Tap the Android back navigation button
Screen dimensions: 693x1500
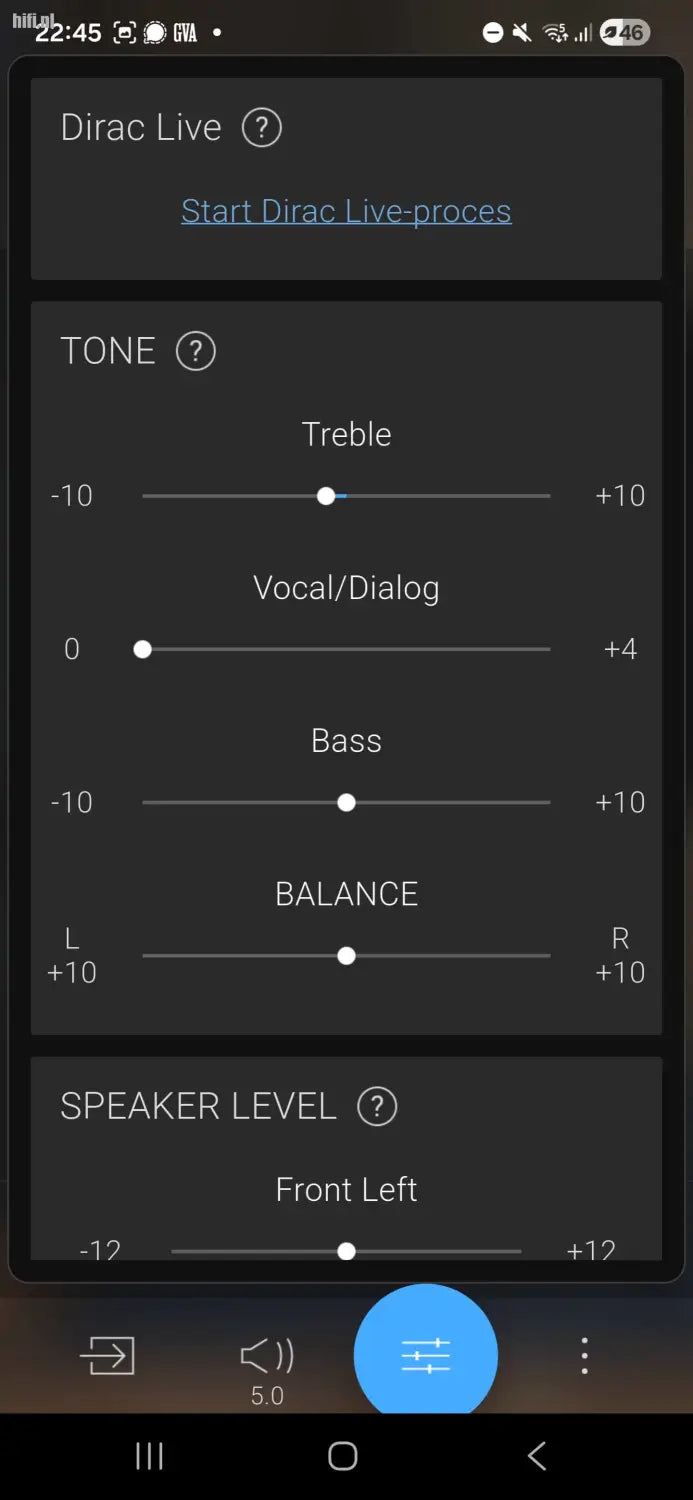tap(536, 1457)
